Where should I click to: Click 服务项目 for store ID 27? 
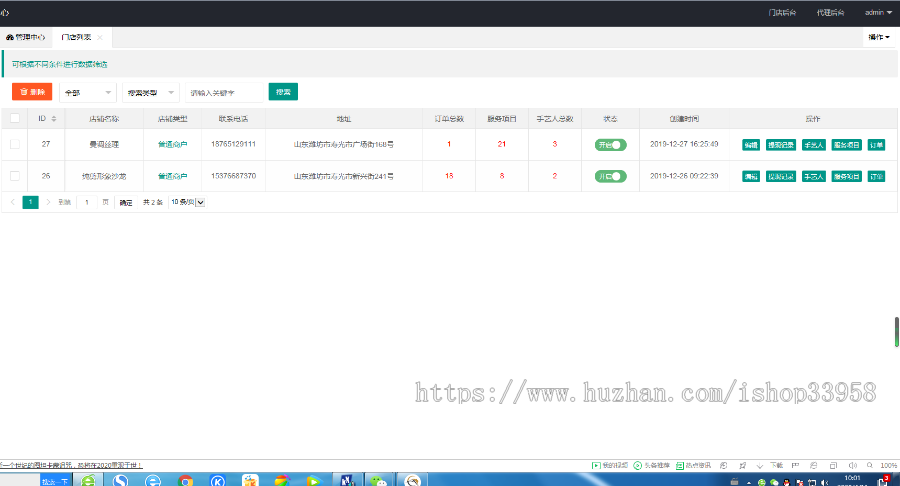coord(846,145)
